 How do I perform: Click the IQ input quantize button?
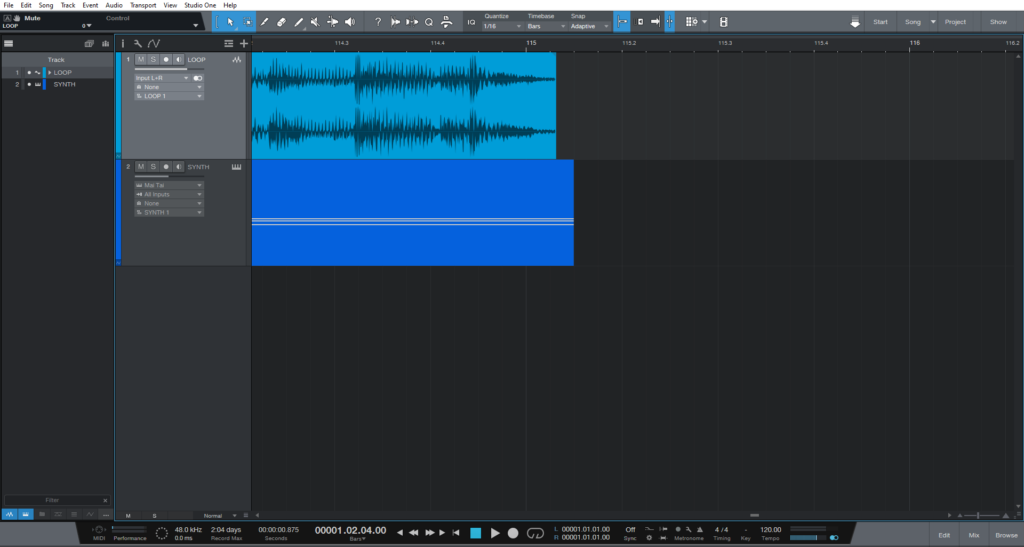coord(472,22)
